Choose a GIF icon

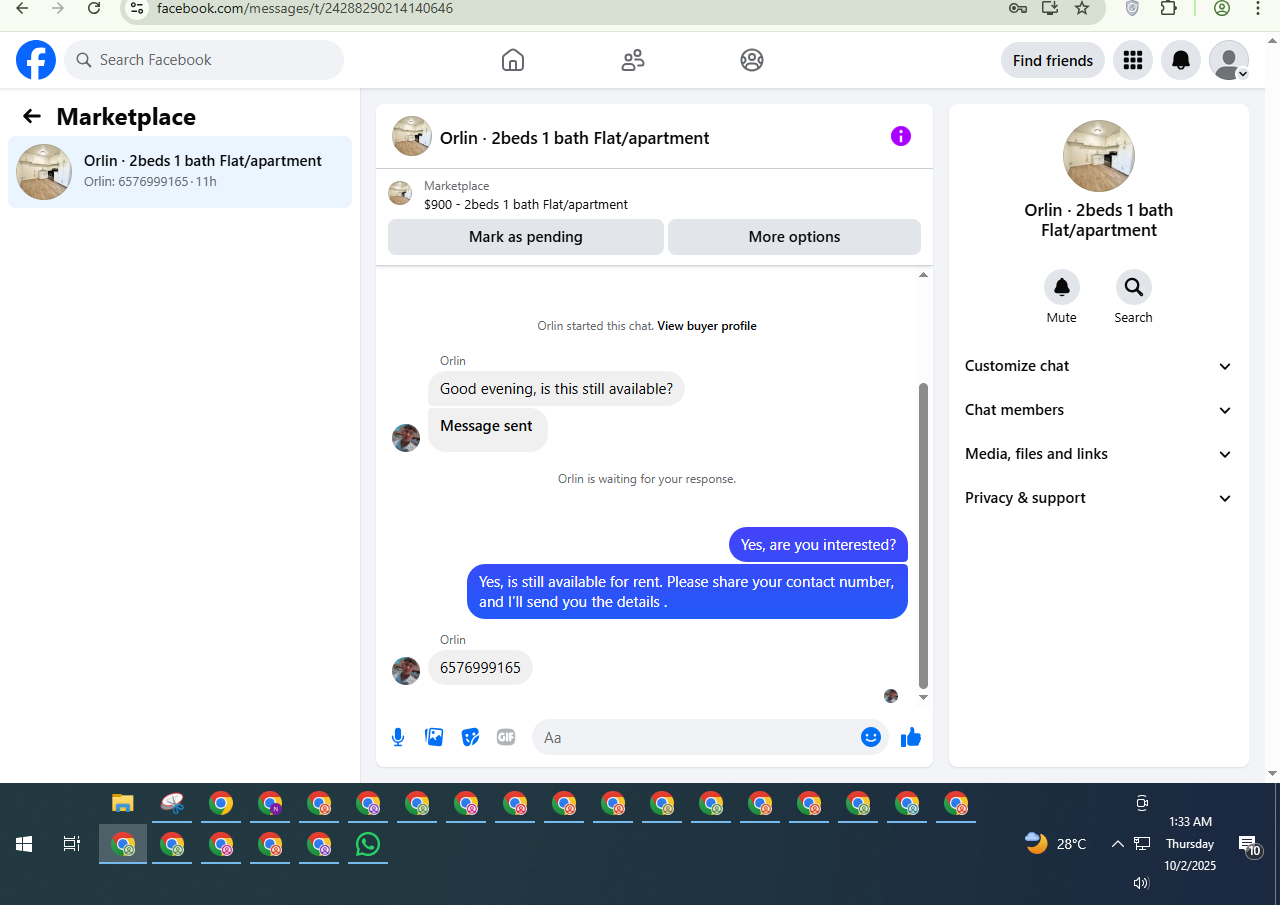(506, 737)
